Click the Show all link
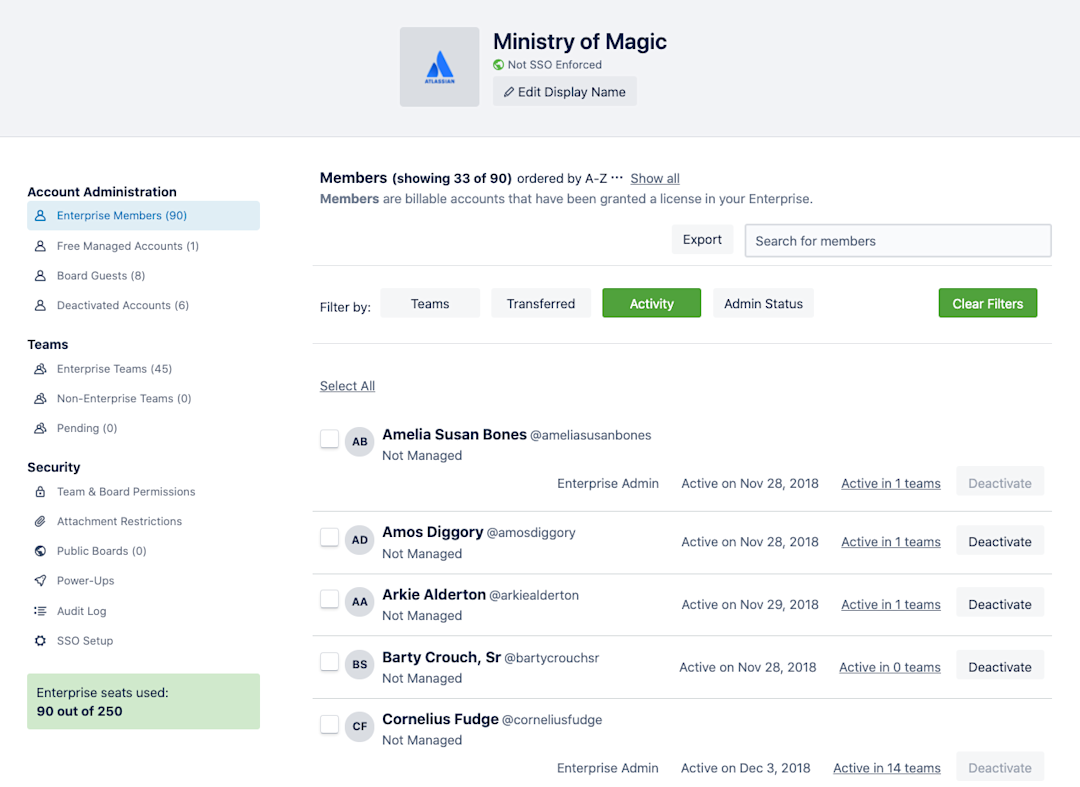 (x=654, y=178)
